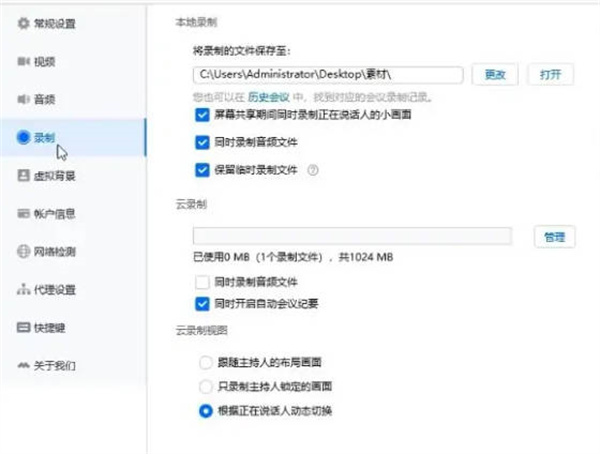Click the help icon next to 保留临时录制文件
This screenshot has height=454, width=600.
tap(313, 170)
